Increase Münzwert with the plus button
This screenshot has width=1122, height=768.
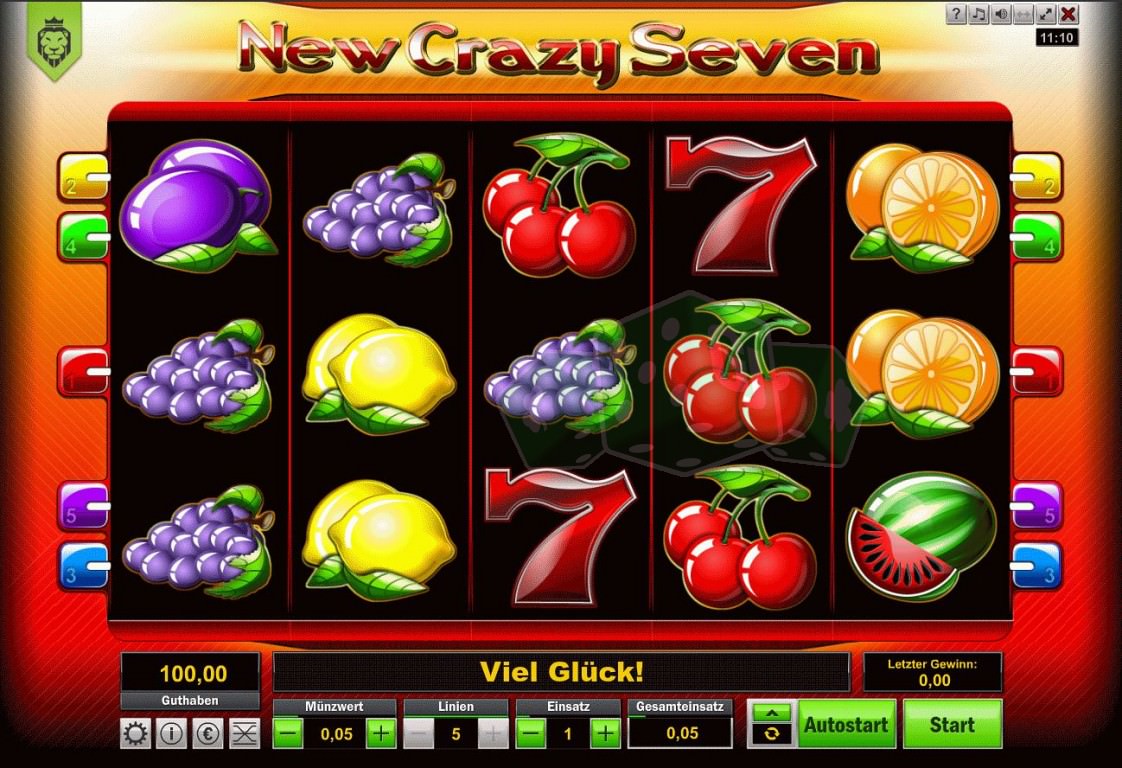pyautogui.click(x=381, y=734)
